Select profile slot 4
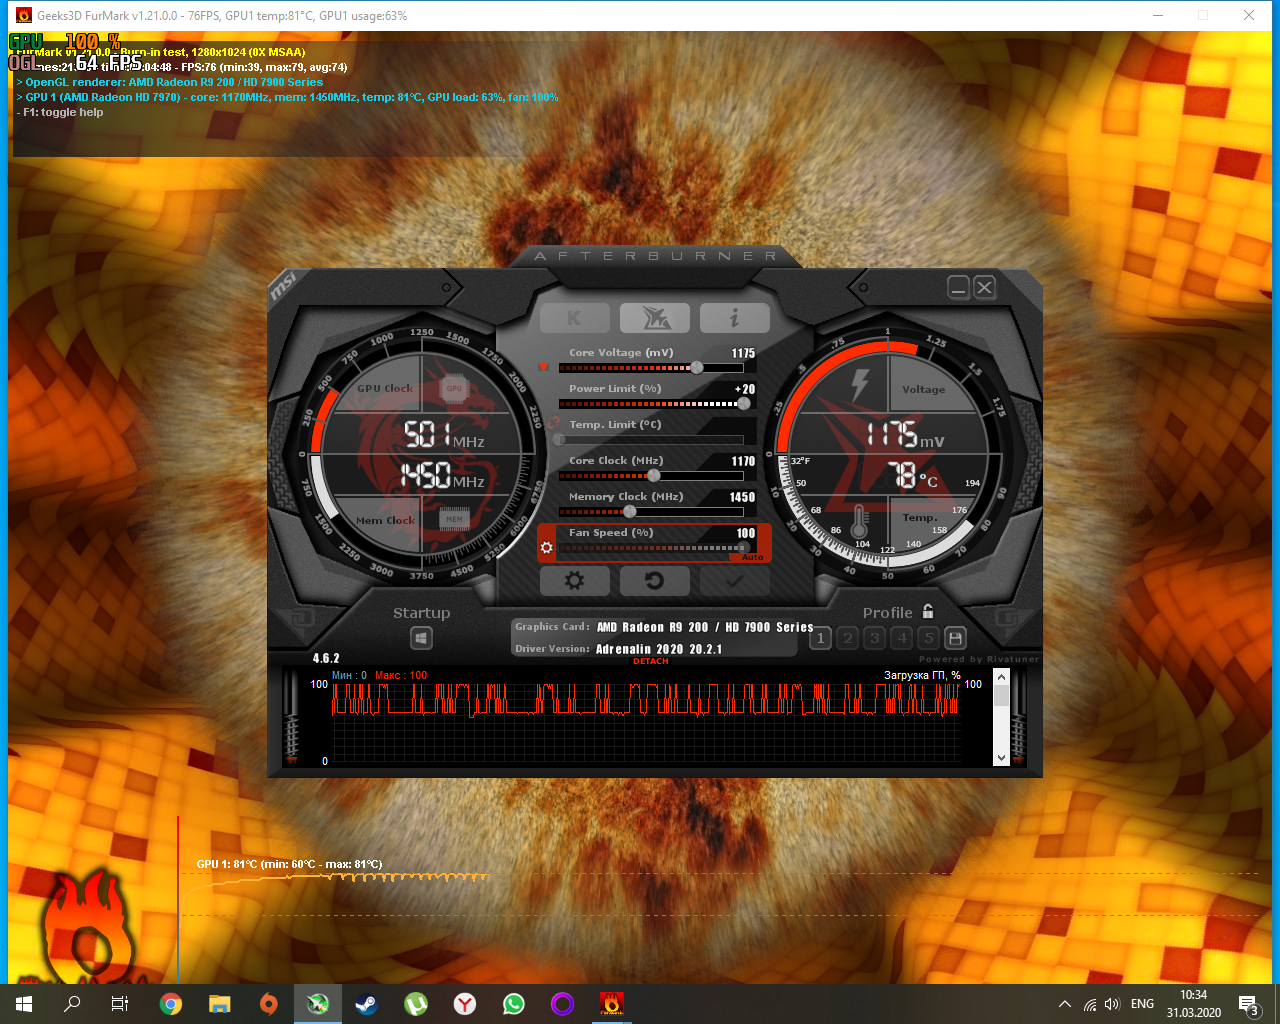This screenshot has height=1024, width=1280. (x=902, y=638)
